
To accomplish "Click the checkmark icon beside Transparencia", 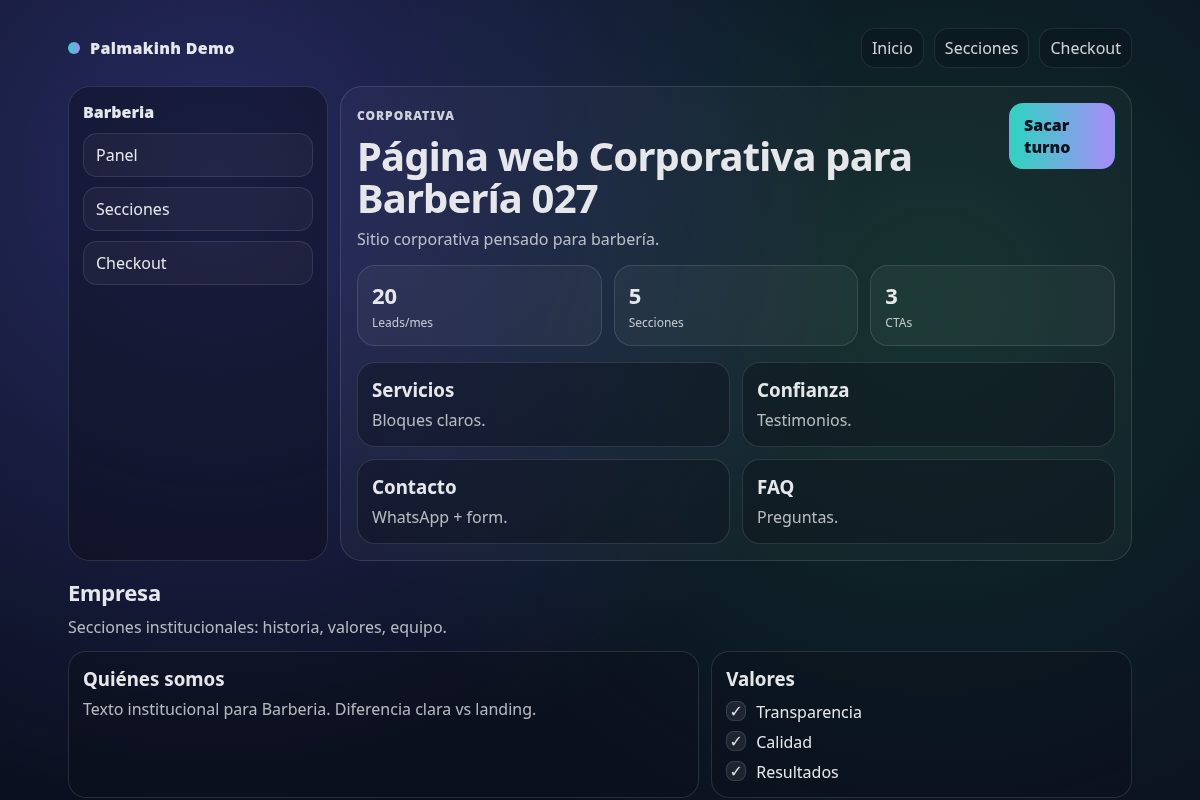I will click(735, 711).
